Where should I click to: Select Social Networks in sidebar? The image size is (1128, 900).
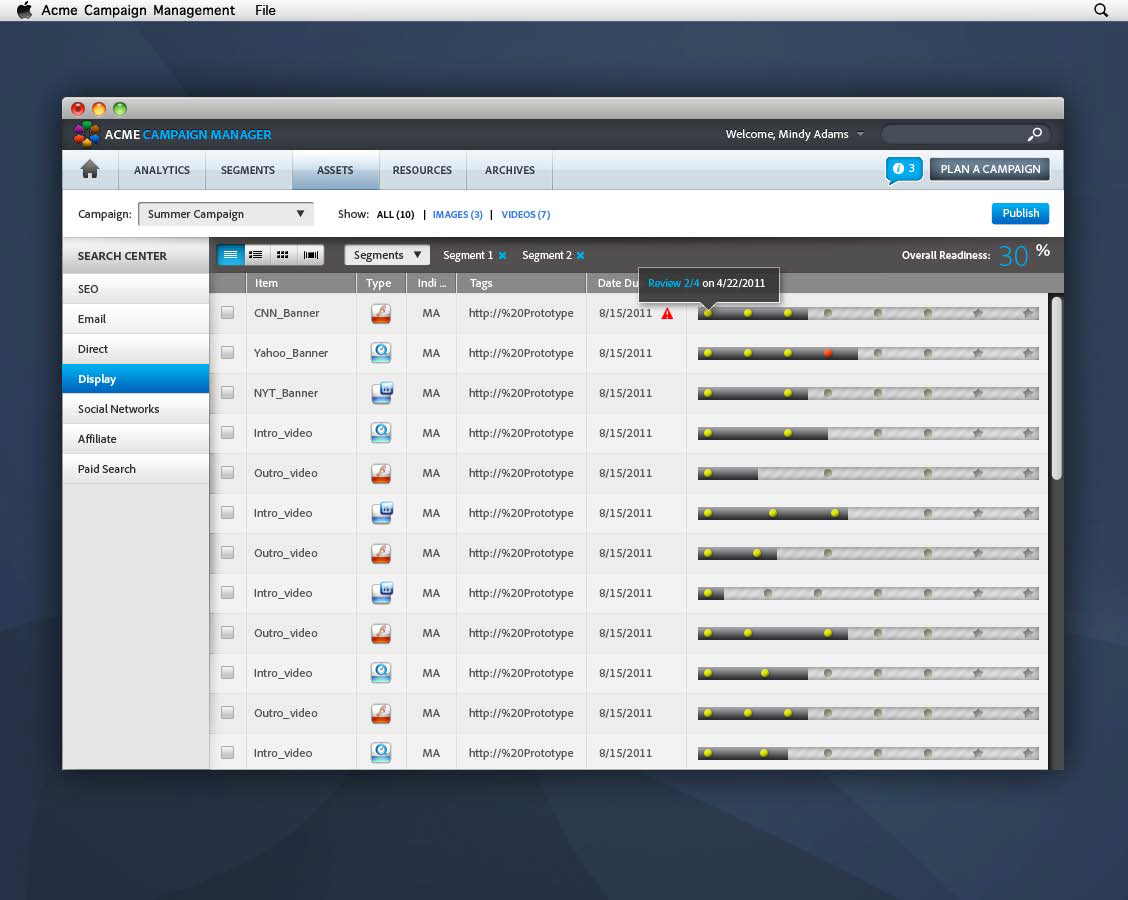tap(136, 409)
